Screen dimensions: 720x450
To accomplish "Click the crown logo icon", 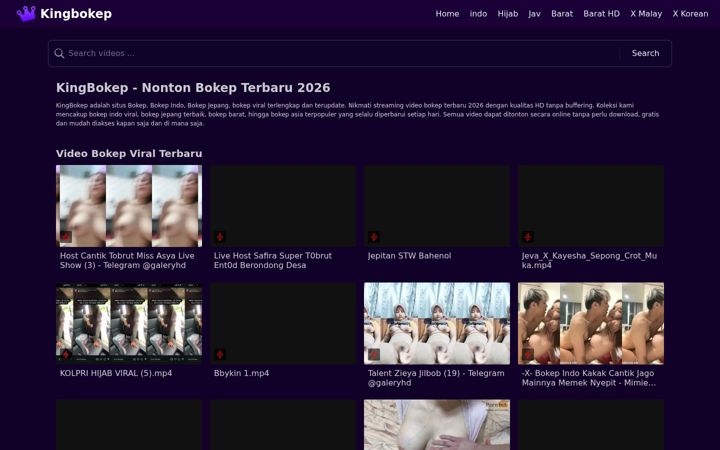I will pos(26,14).
